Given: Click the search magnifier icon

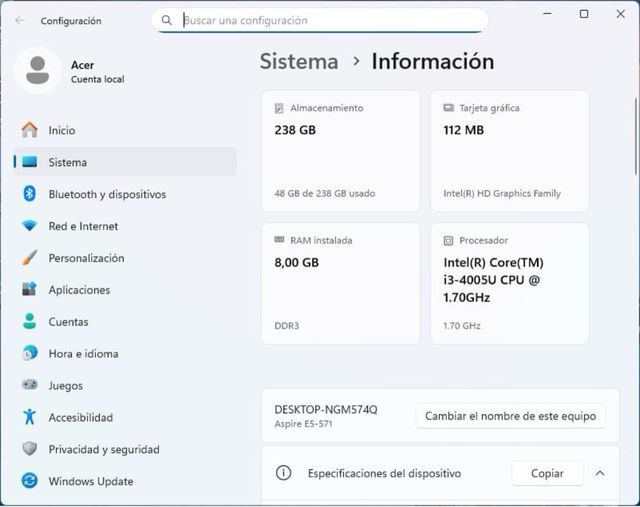Looking at the screenshot, I should pyautogui.click(x=167, y=20).
